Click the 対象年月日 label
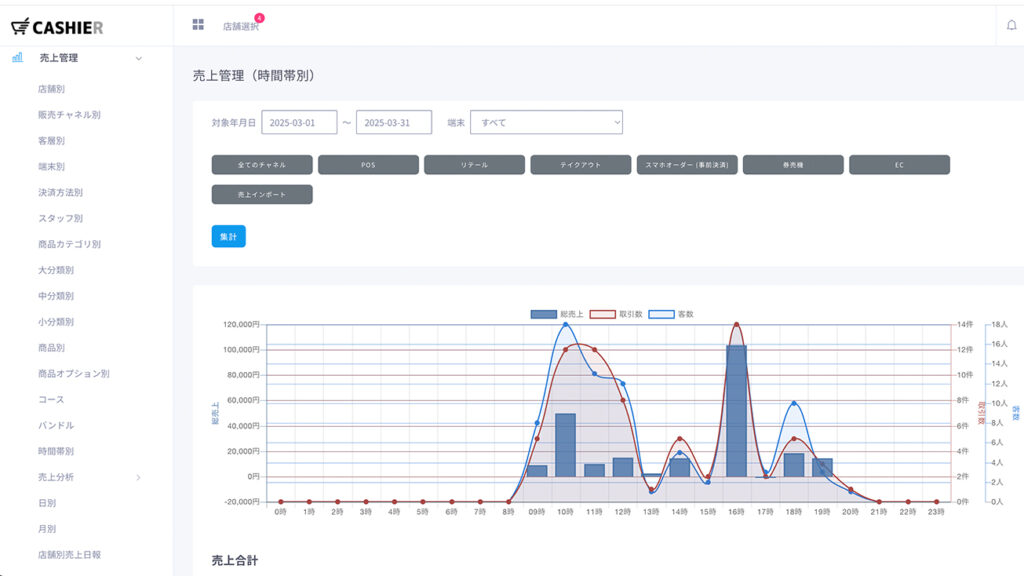This screenshot has width=1024, height=576. [x=233, y=123]
